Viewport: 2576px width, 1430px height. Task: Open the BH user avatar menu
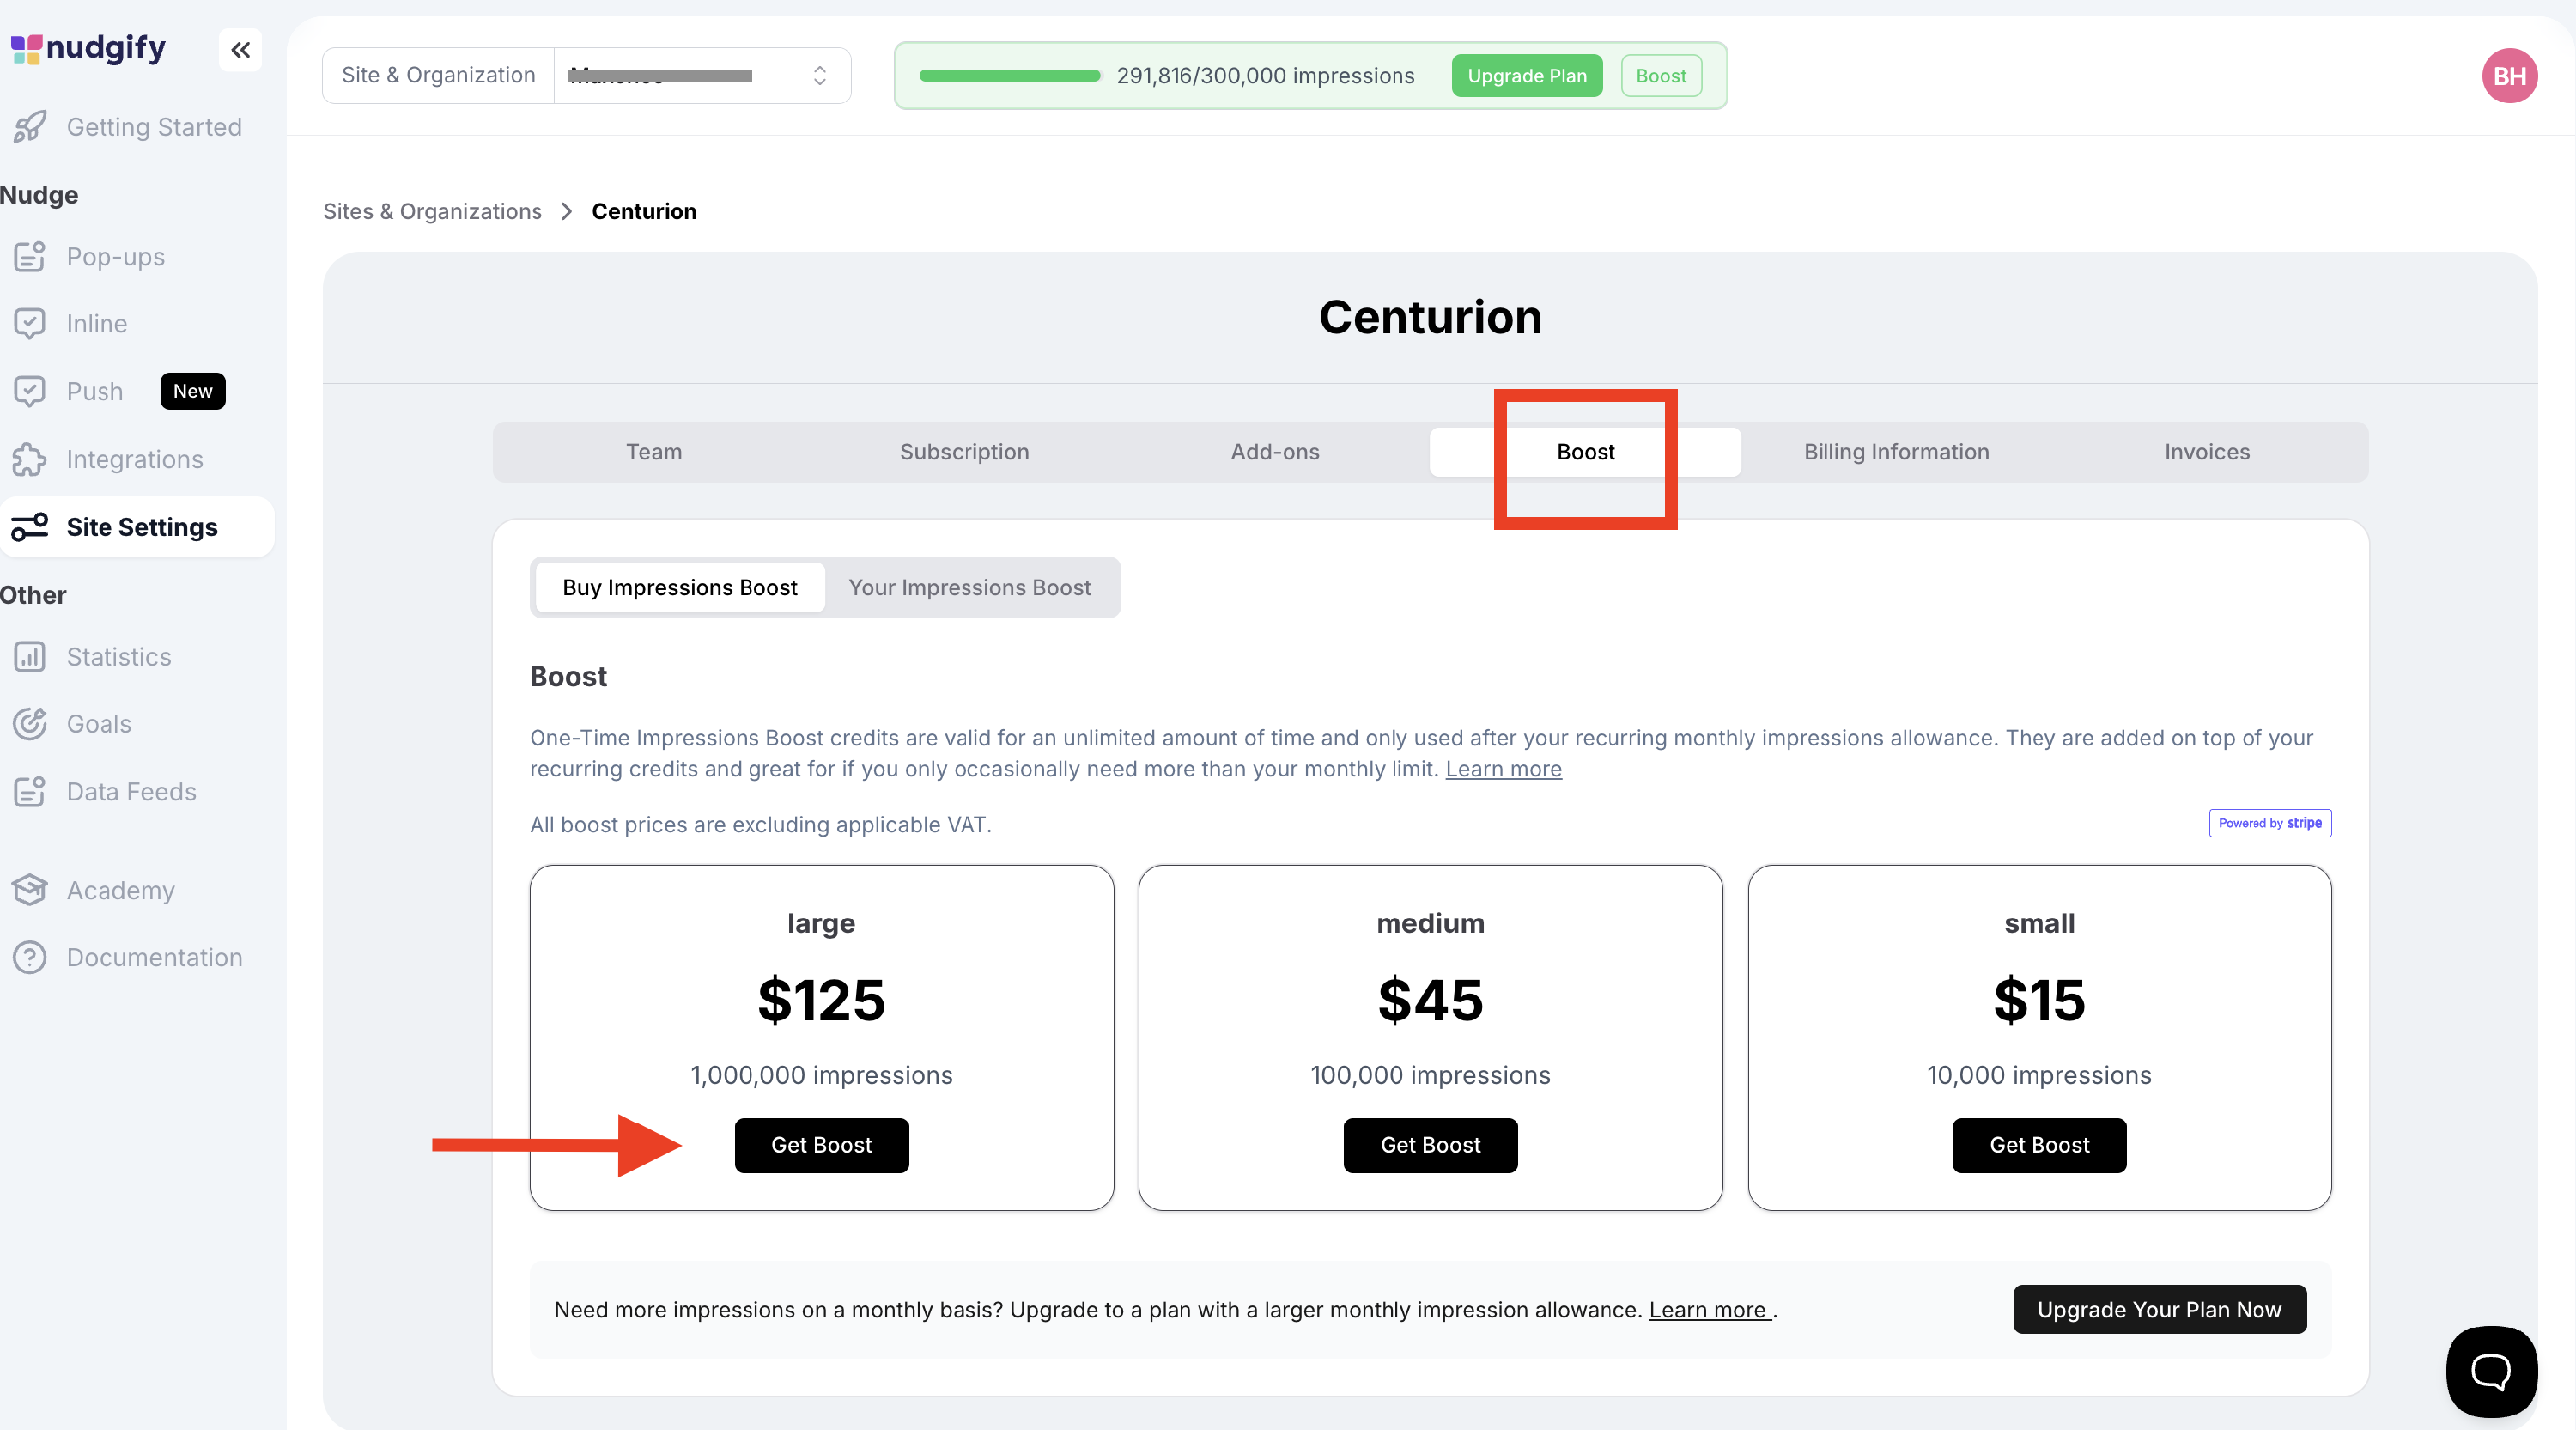point(2508,76)
